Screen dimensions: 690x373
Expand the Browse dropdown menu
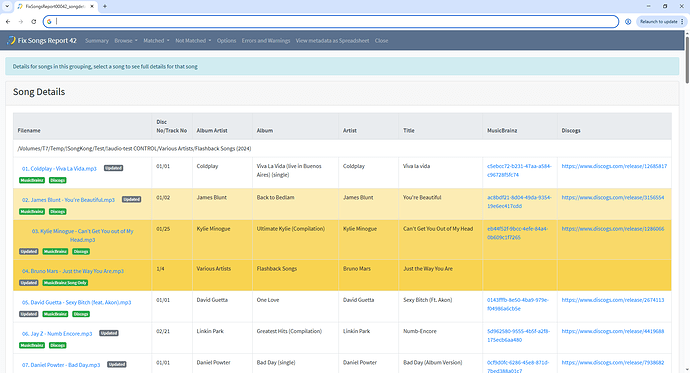[x=126, y=40]
